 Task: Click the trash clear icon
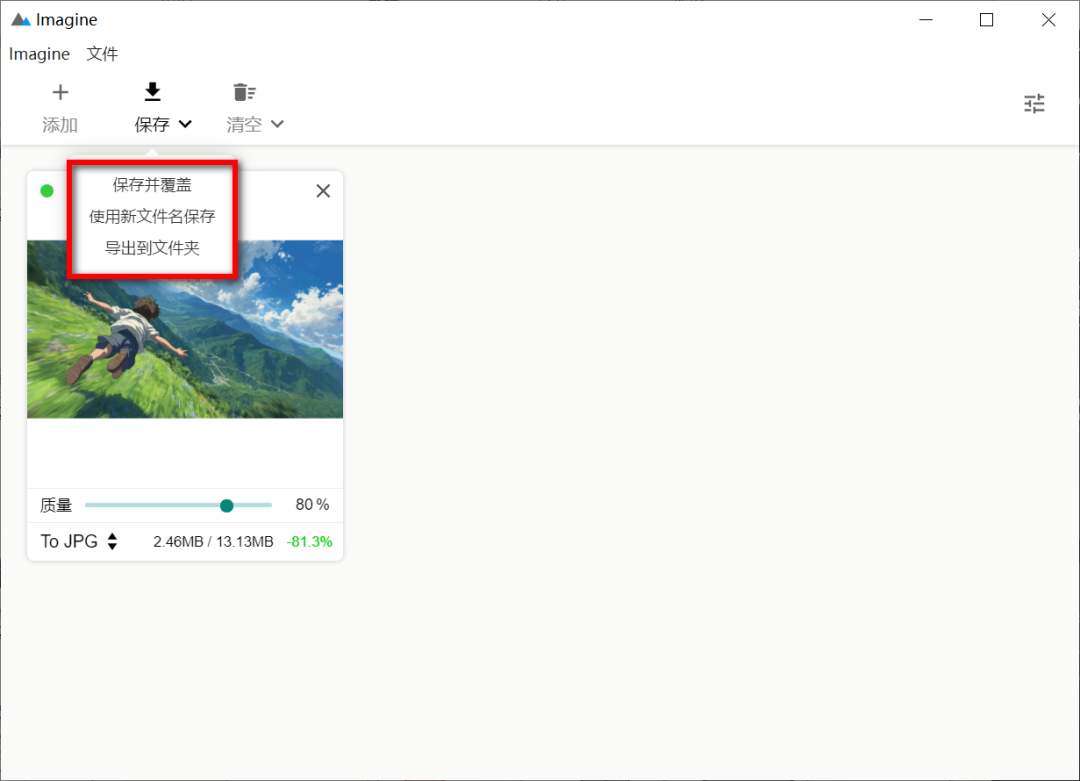[x=244, y=92]
